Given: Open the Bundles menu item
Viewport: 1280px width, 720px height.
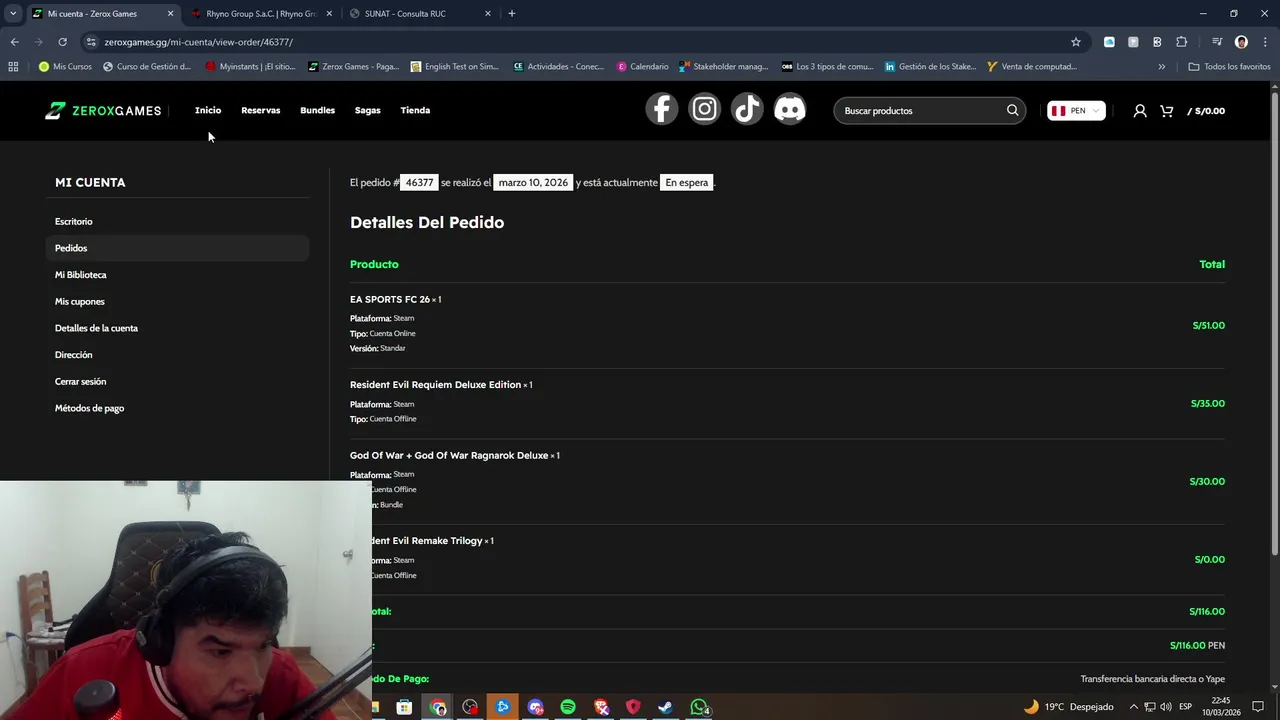Looking at the screenshot, I should click(x=317, y=110).
